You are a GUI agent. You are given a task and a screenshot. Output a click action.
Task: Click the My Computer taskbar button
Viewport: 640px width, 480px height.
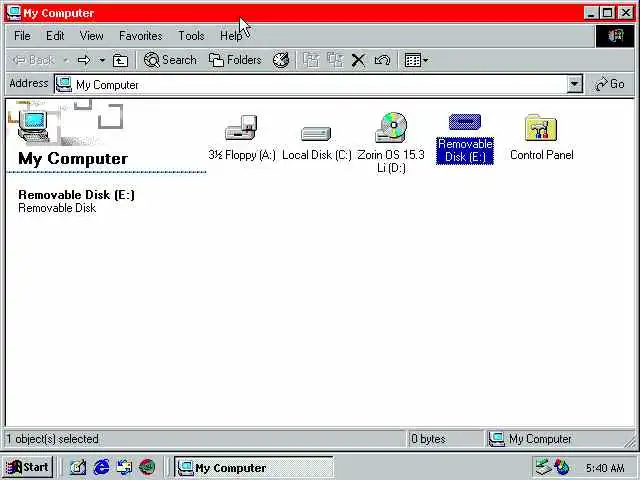253,467
